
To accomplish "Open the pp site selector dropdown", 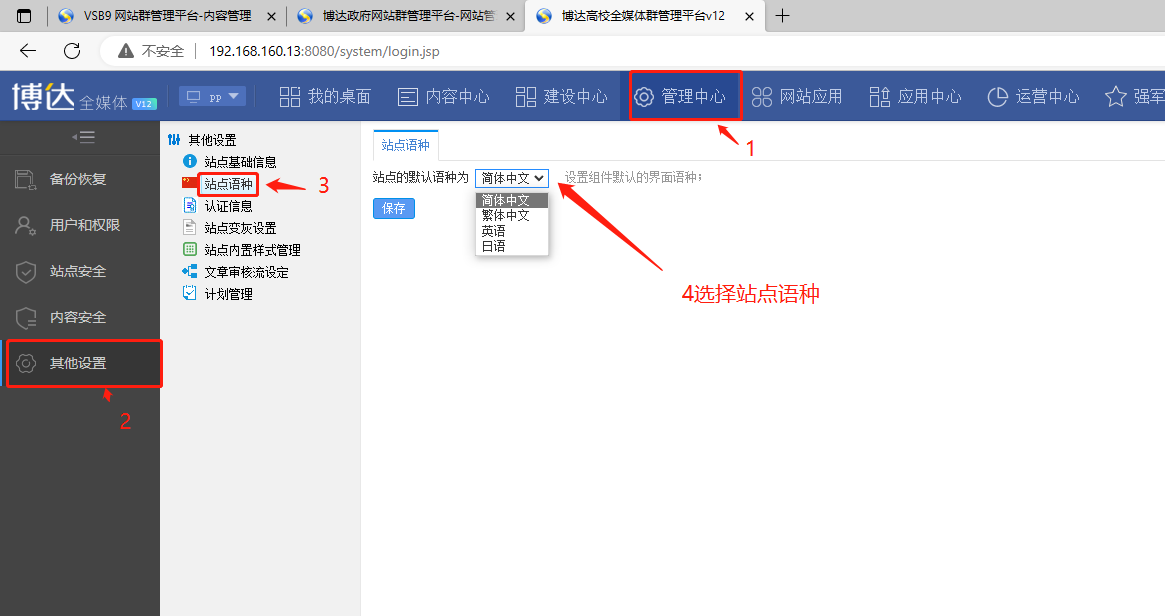I will [x=212, y=97].
